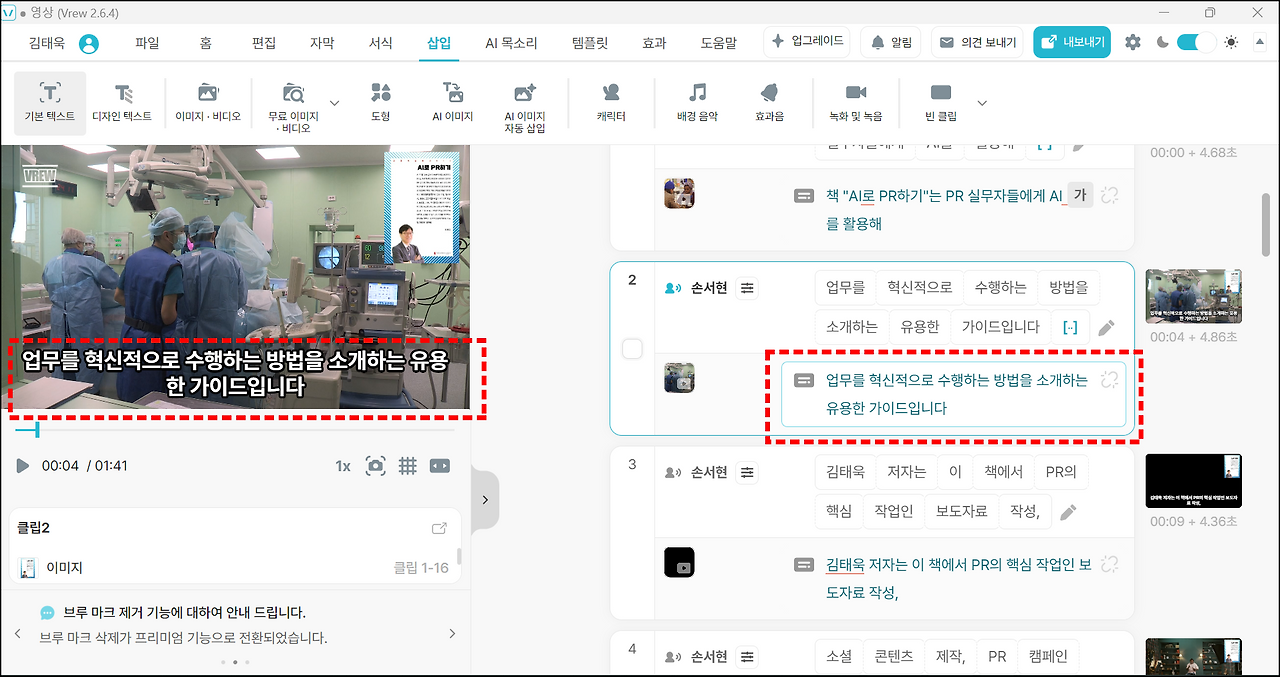This screenshot has width=1280, height=677.
Task: Click the 업그레이드 button
Action: pyautogui.click(x=807, y=42)
